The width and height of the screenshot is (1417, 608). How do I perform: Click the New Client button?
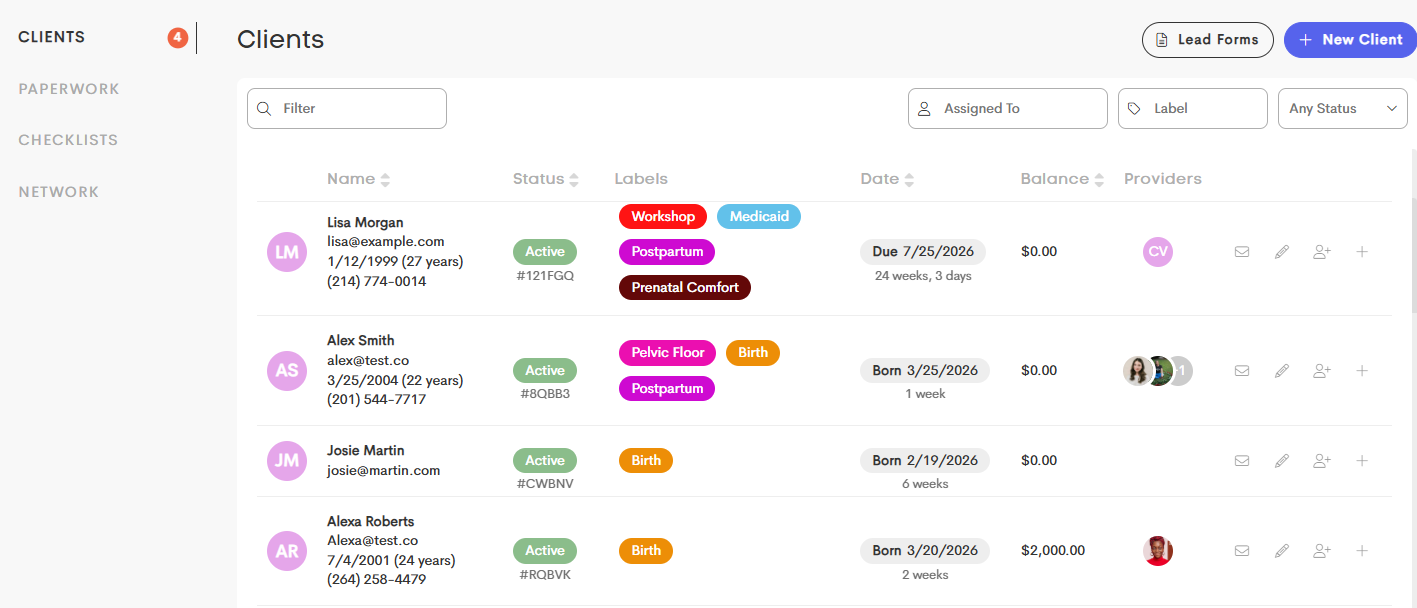click(1350, 40)
